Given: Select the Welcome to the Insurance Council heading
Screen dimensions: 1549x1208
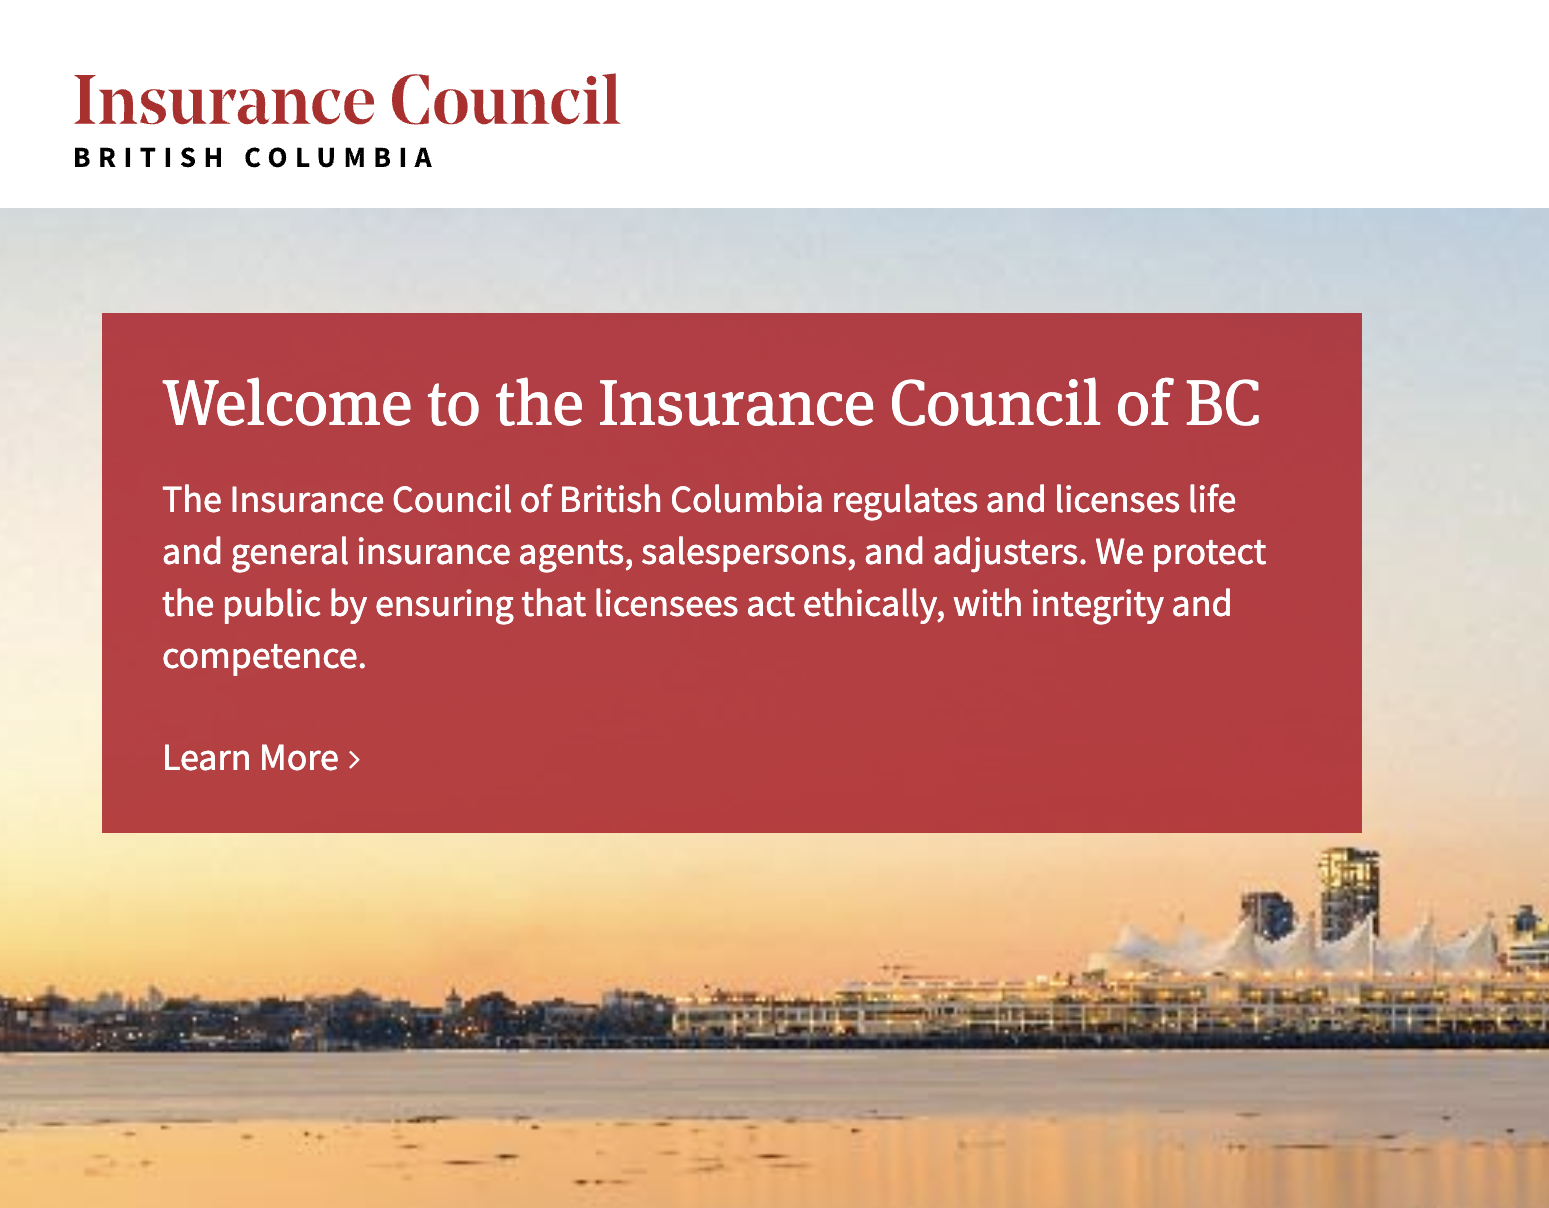Looking at the screenshot, I should [x=711, y=403].
